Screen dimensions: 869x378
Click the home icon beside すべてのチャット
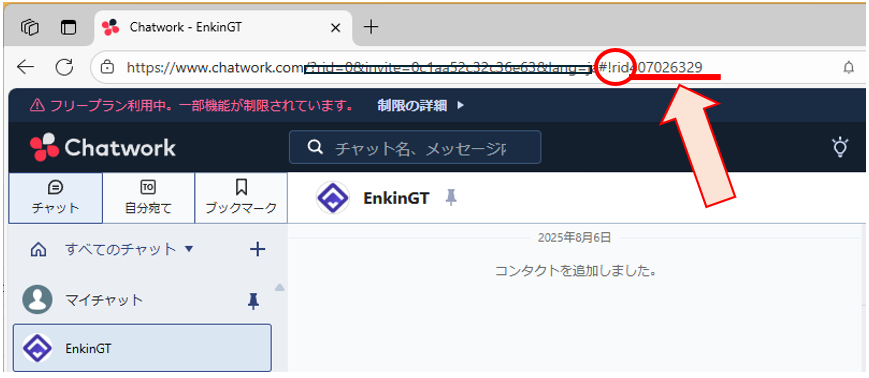pos(38,250)
